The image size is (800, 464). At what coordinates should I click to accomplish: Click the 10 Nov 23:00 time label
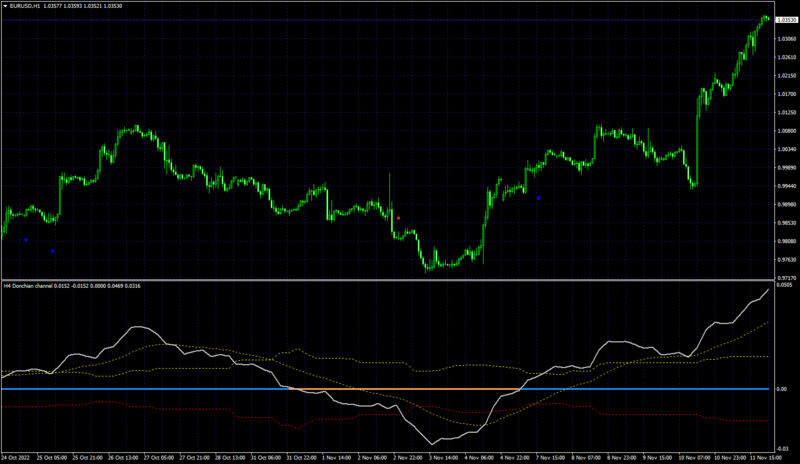pos(730,458)
